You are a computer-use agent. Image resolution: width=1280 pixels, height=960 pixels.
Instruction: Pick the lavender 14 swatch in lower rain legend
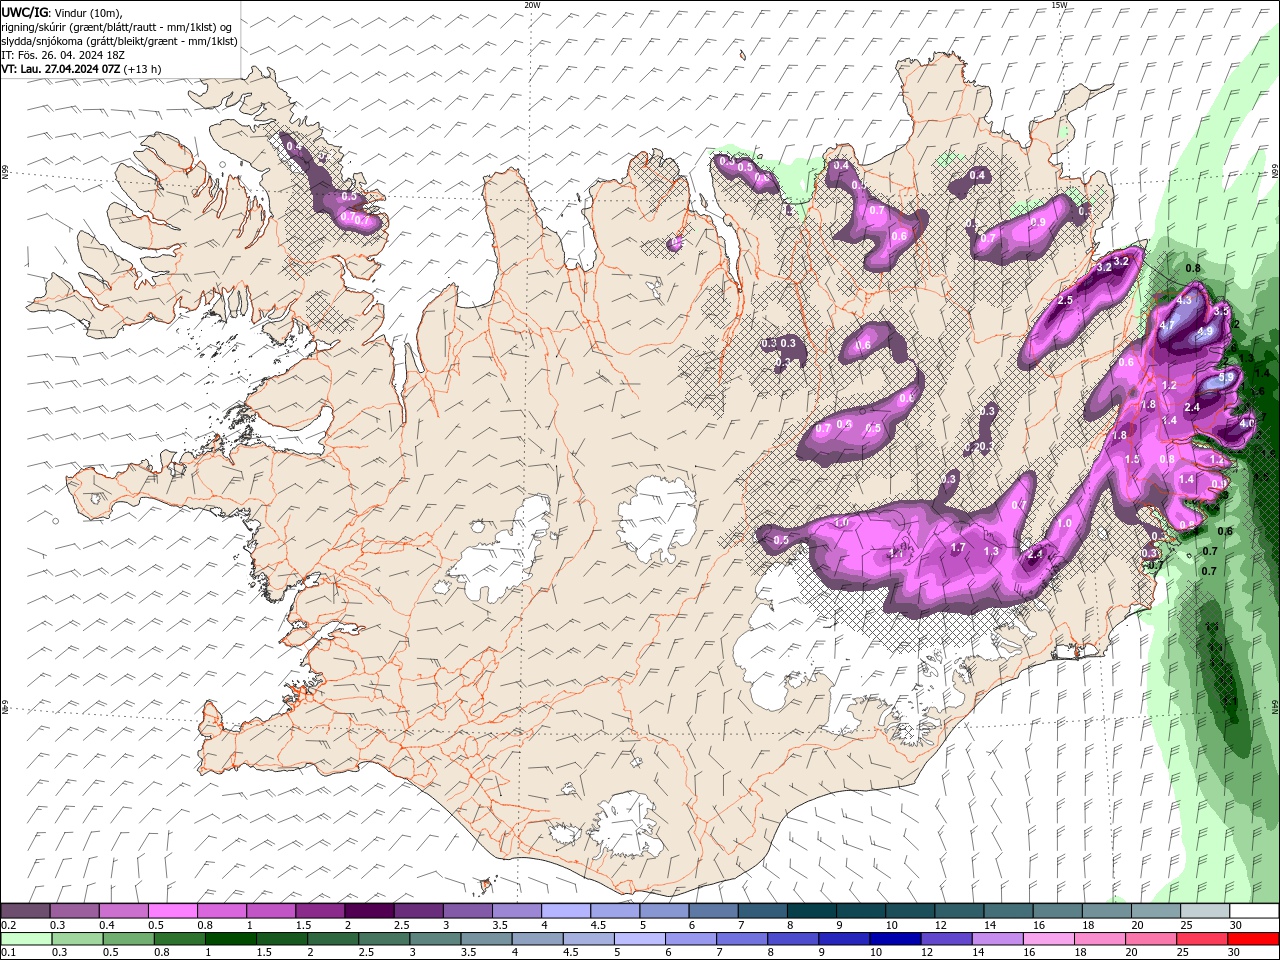coord(997,939)
